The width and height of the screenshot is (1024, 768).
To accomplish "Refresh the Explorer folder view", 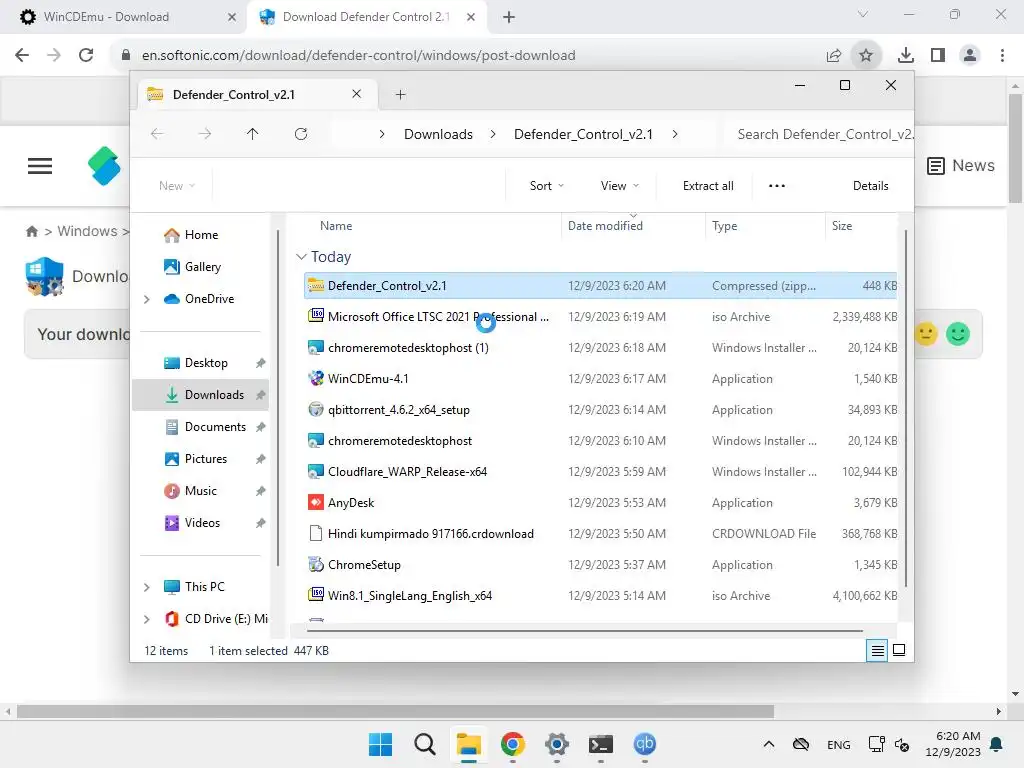I will tap(300, 134).
